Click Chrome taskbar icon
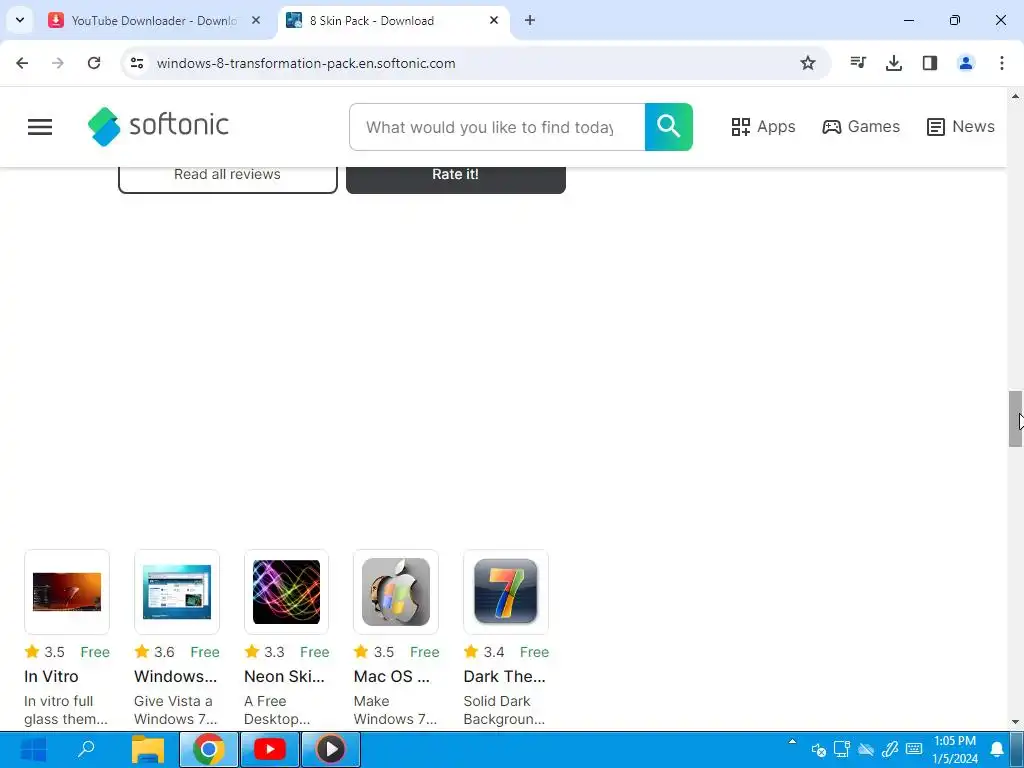1024x768 pixels. (208, 750)
